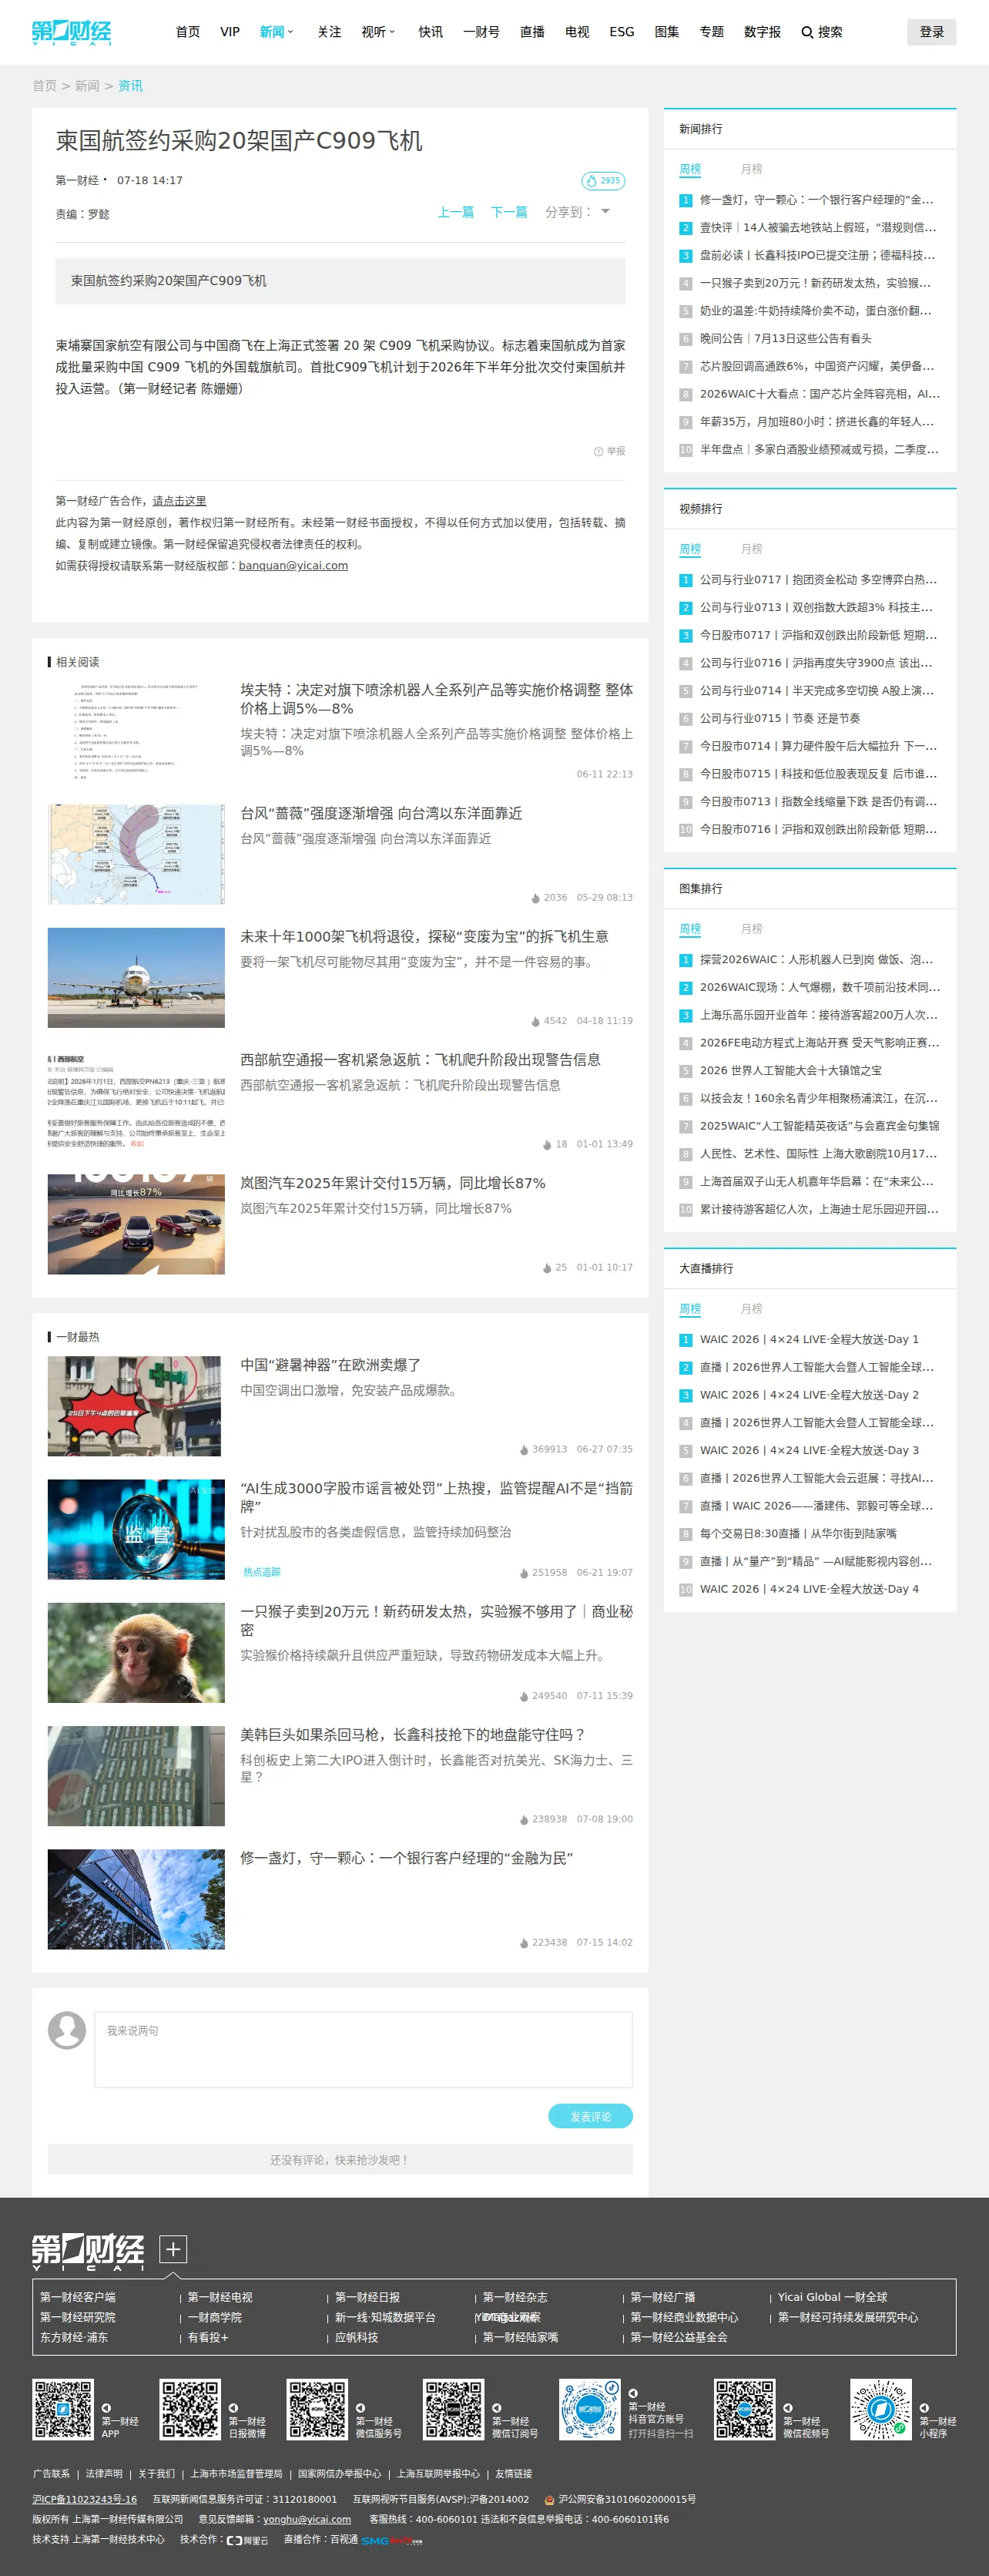
Task: Click the Yicai logo in the top header
Action: [72, 32]
